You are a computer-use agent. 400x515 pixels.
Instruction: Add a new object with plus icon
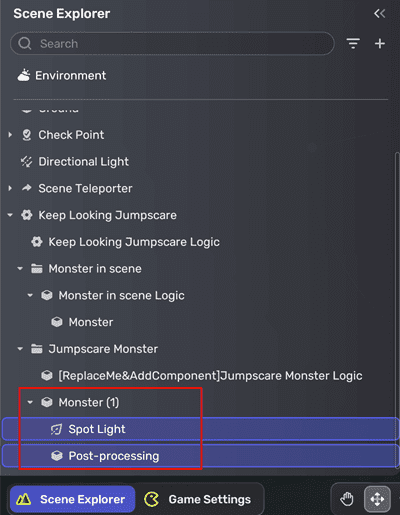[x=380, y=44]
